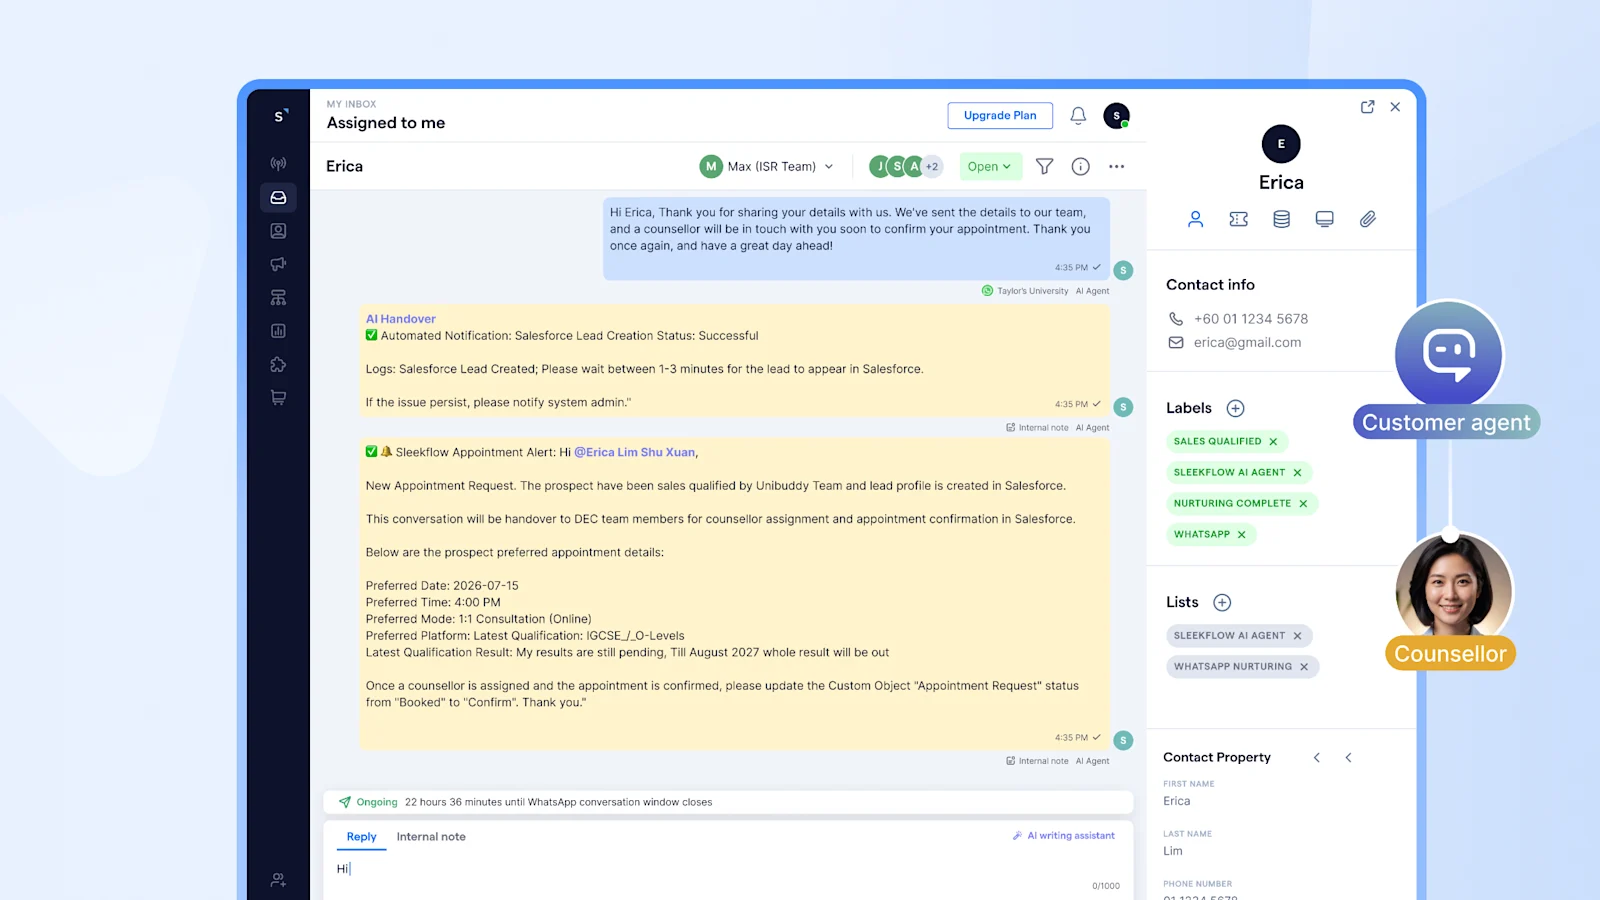
Task: Open the Broadcast icon in the sidebar
Action: 278,163
